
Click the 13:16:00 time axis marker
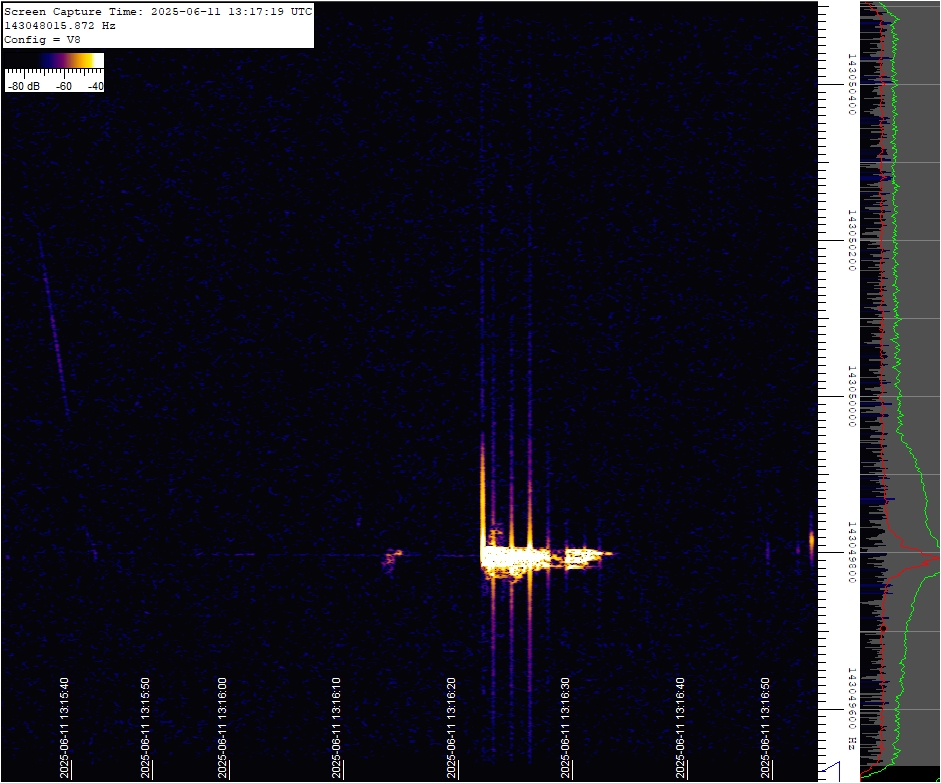tap(222, 728)
